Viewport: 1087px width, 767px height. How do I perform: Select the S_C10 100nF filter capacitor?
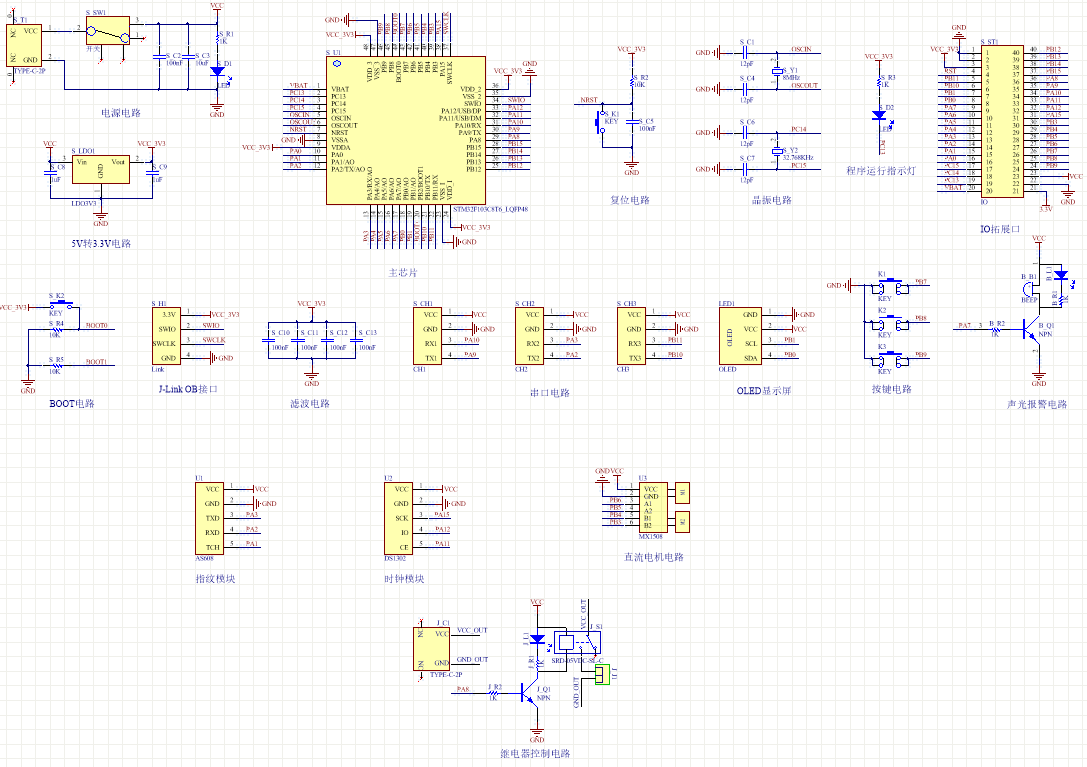(268, 340)
